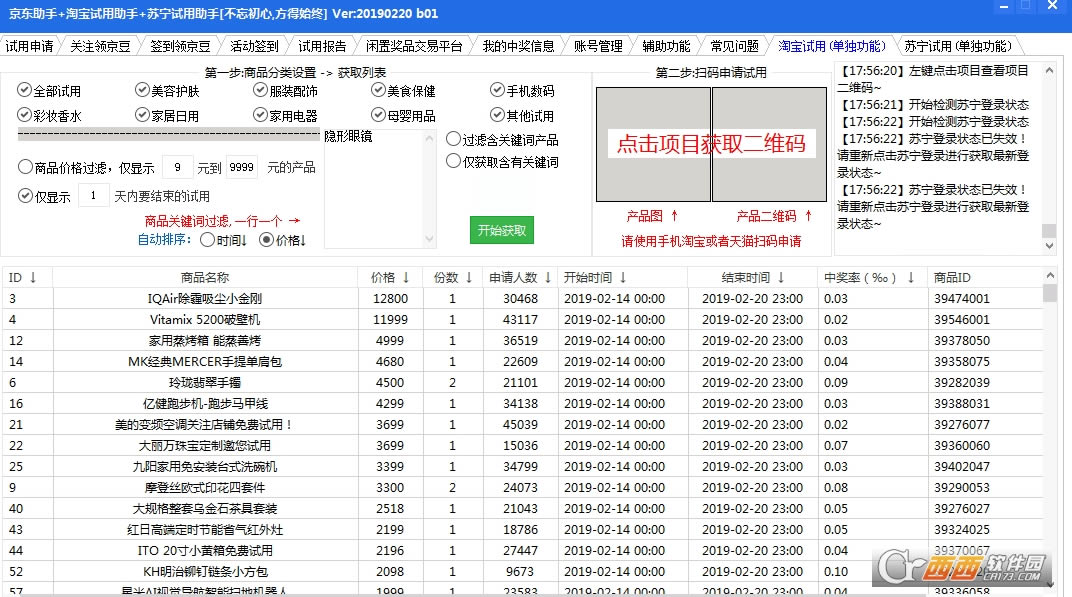Viewport: 1072px width, 597px height.
Task: Toggle the 家居日用 checkbox
Action: (x=142, y=115)
